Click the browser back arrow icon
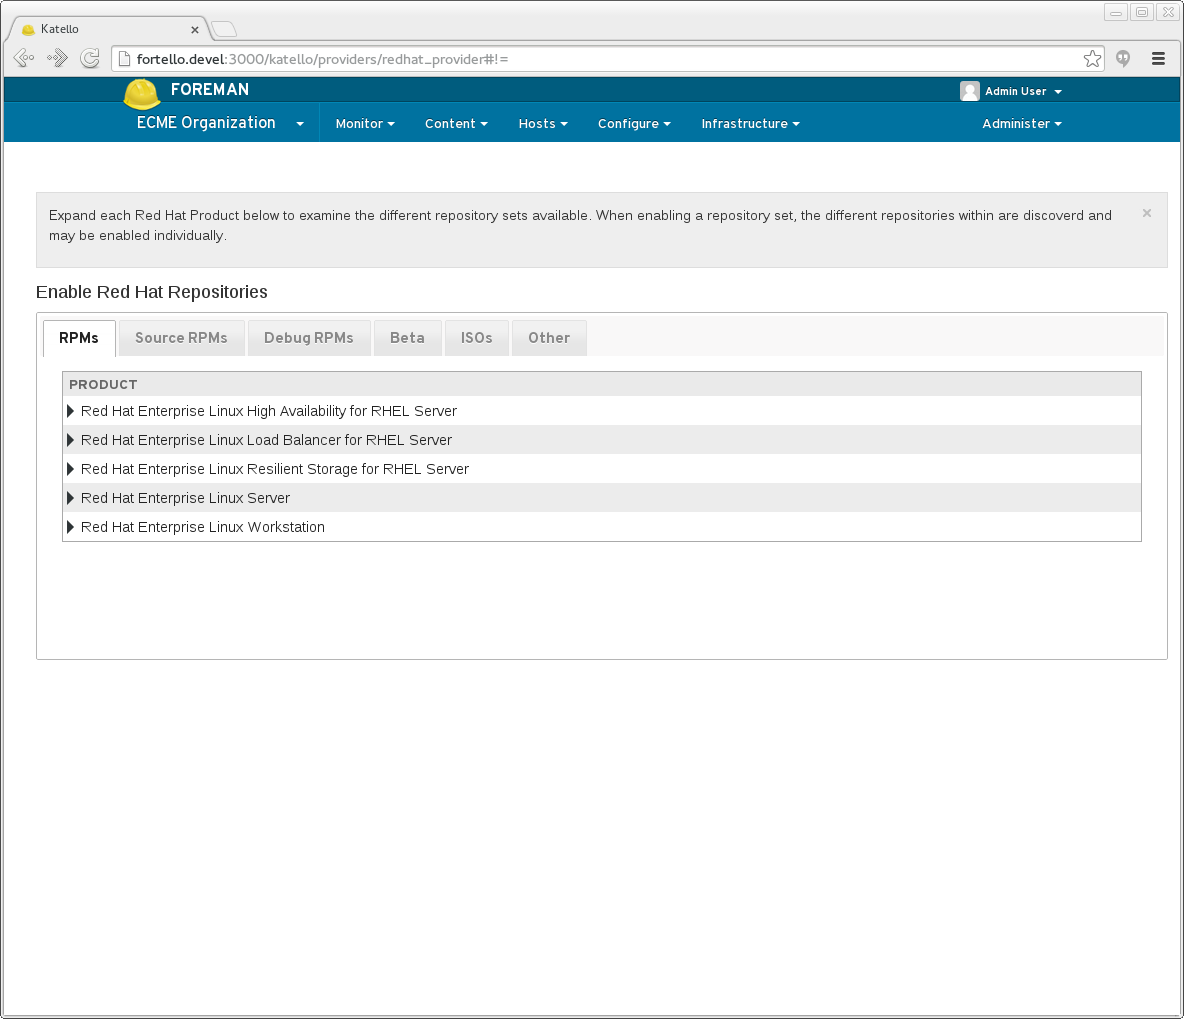 (23, 58)
